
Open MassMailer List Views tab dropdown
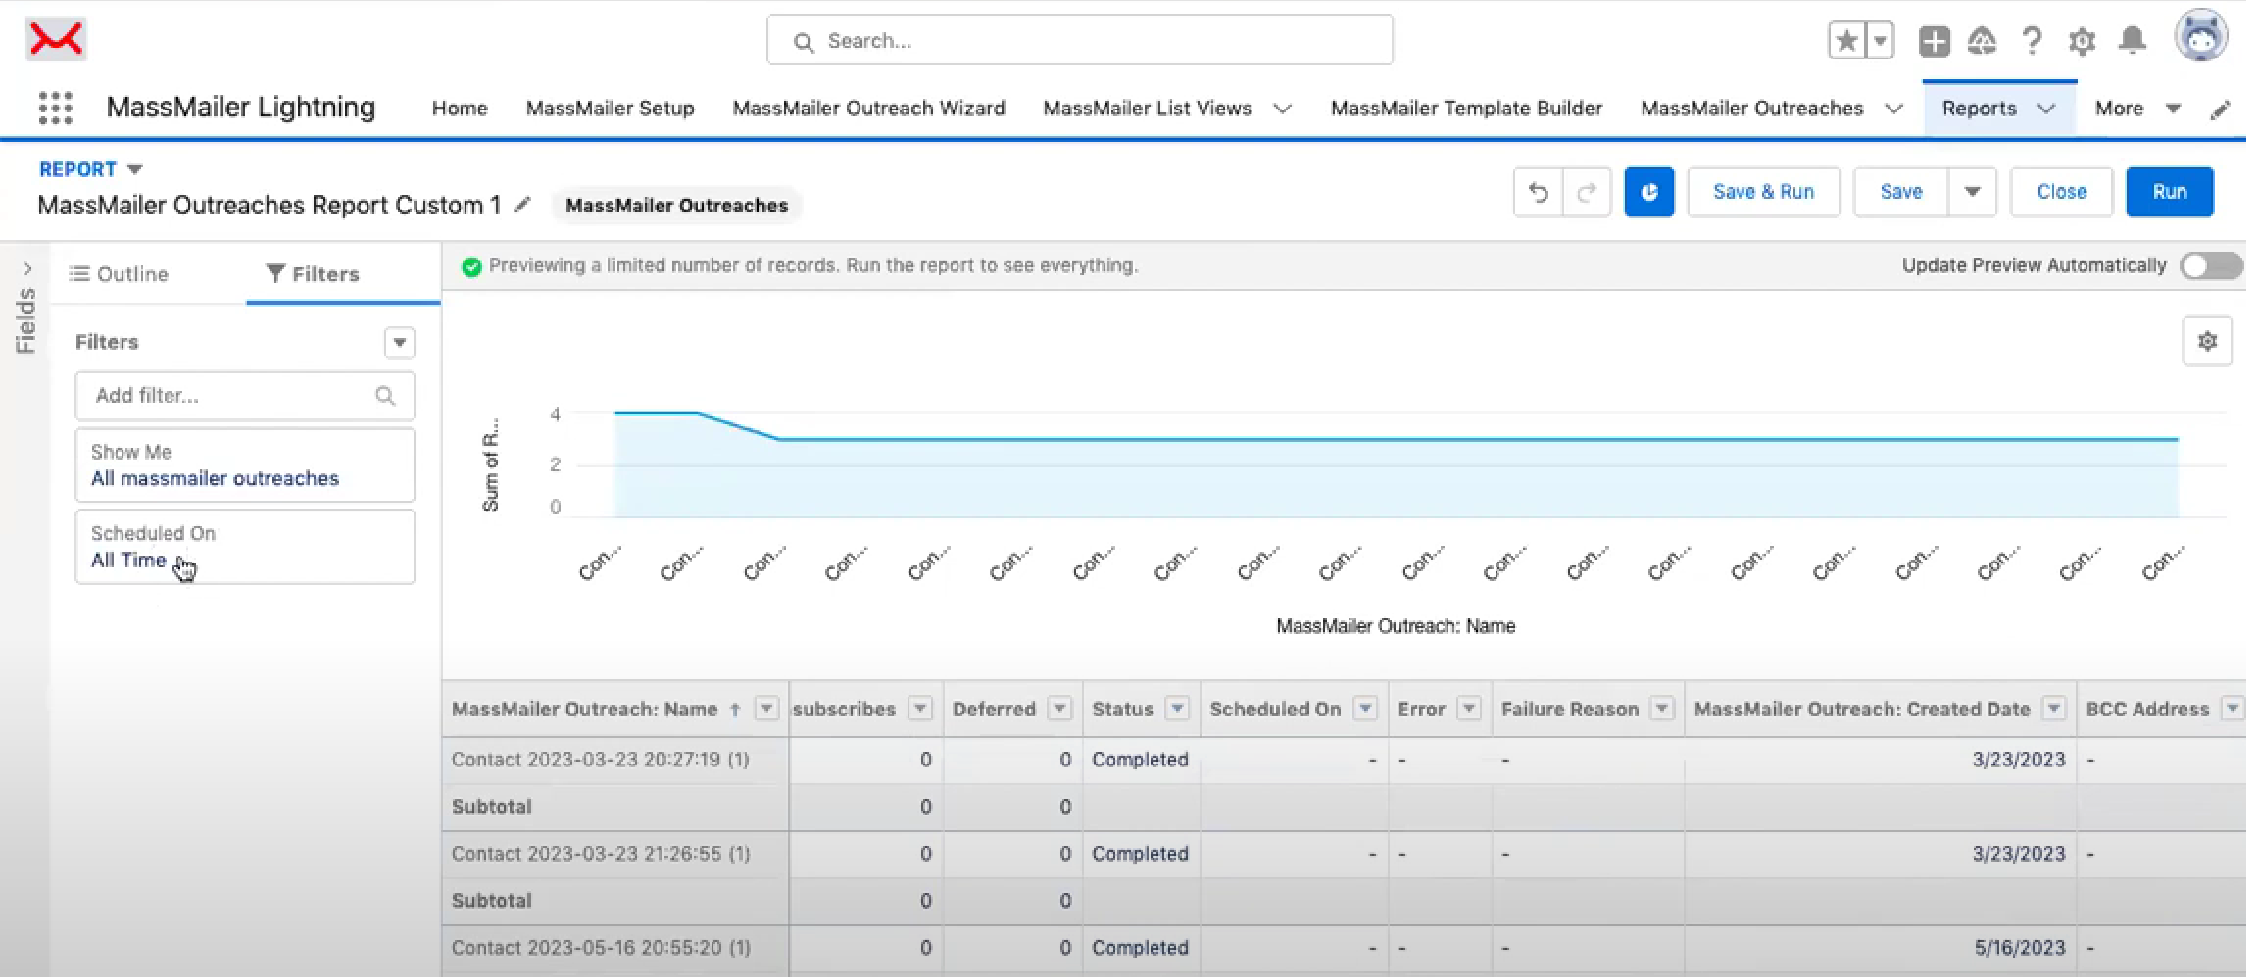point(1283,108)
